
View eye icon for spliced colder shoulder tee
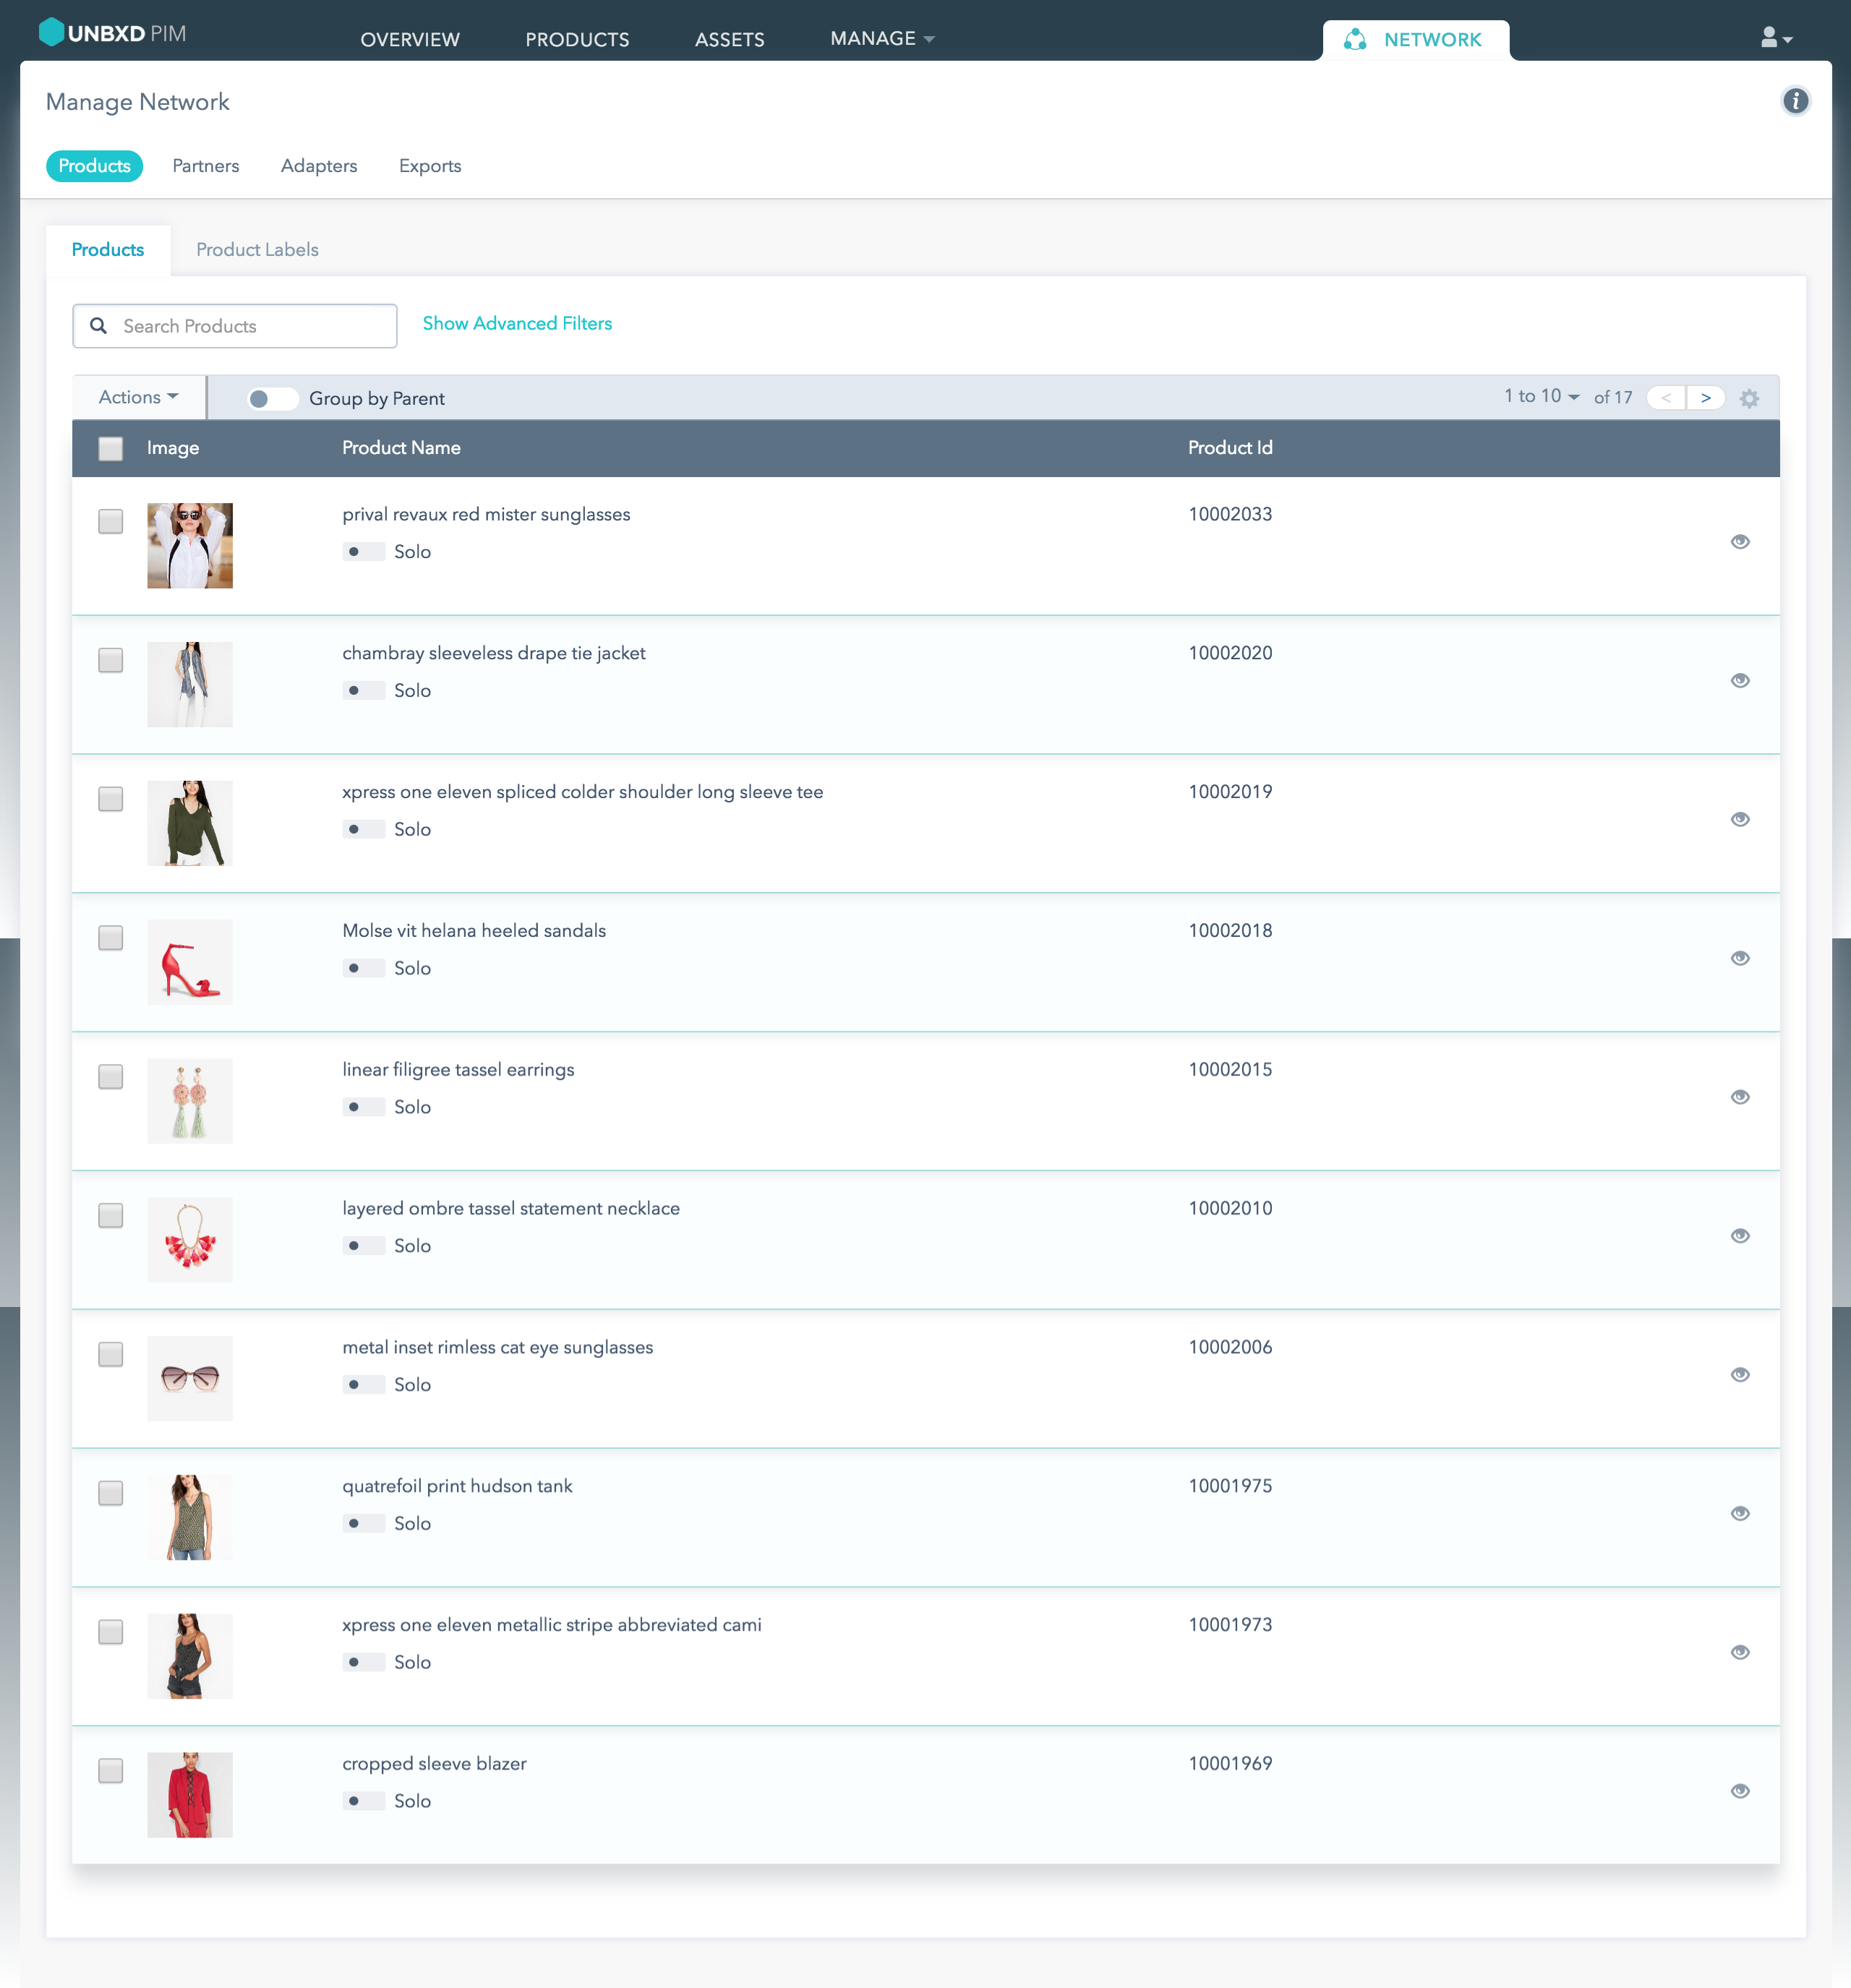pyautogui.click(x=1740, y=820)
